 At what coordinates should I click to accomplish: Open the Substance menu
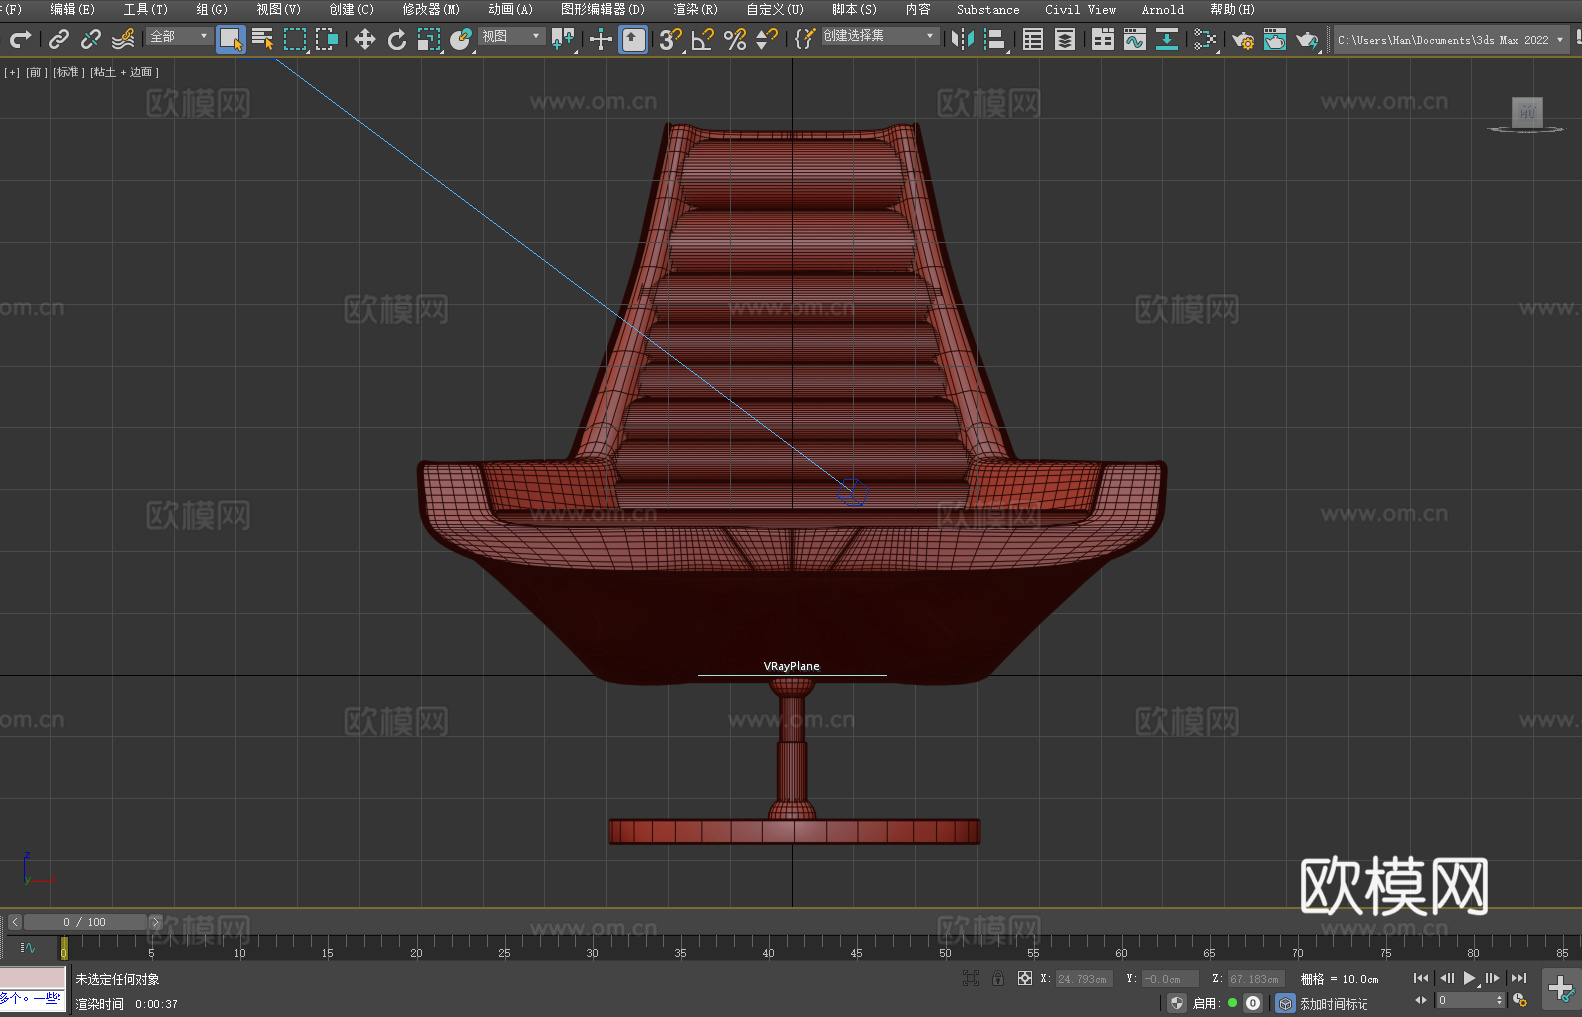988,9
